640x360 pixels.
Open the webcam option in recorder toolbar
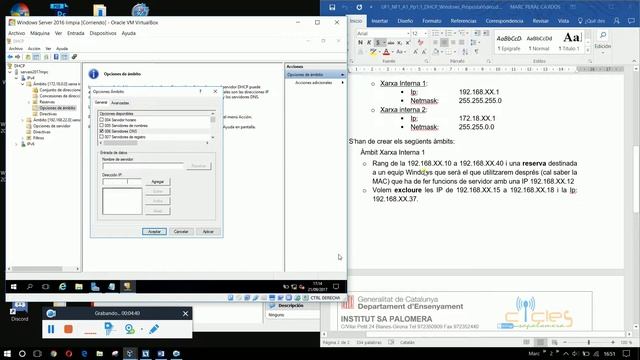coord(130,329)
